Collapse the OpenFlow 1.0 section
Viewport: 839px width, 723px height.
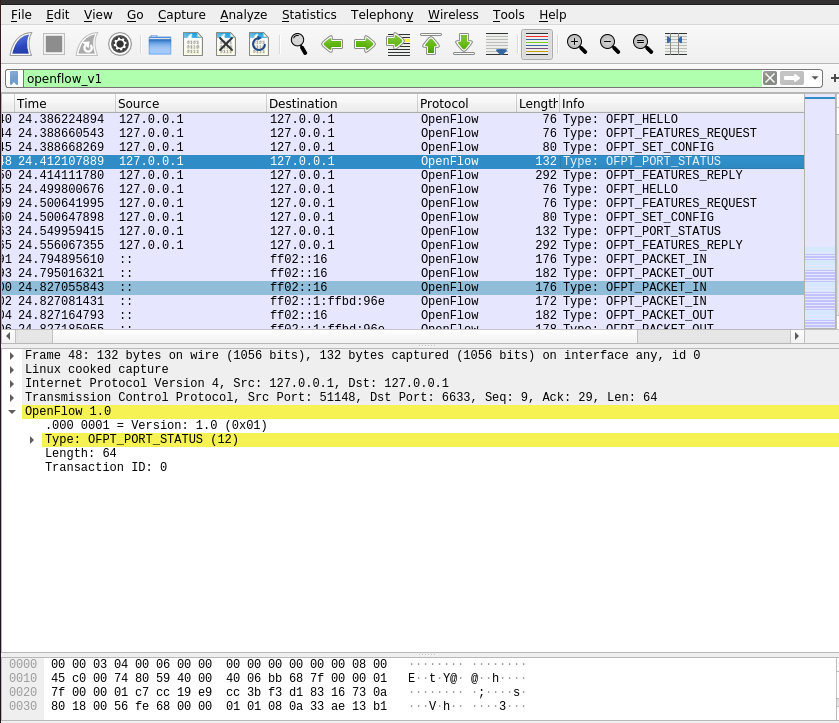coord(11,411)
